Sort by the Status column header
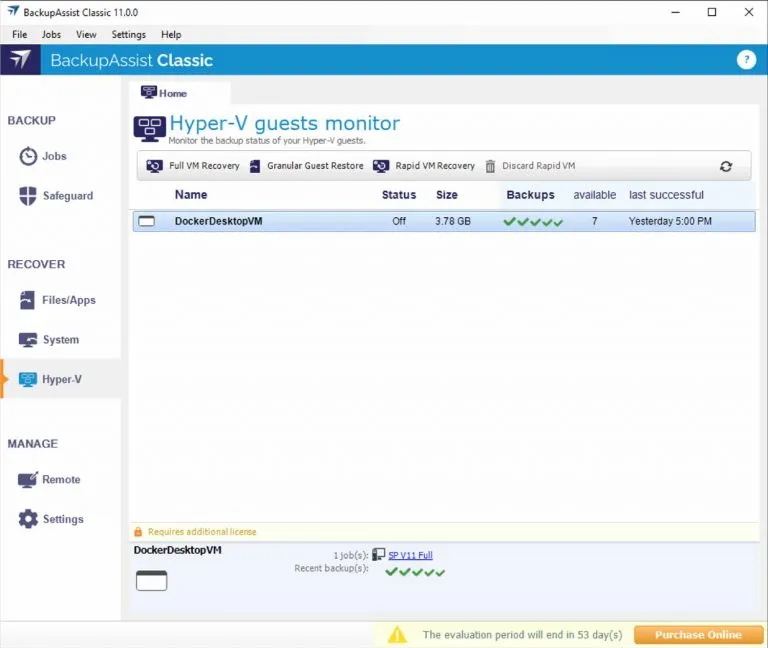The height and width of the screenshot is (648, 768). (x=399, y=195)
